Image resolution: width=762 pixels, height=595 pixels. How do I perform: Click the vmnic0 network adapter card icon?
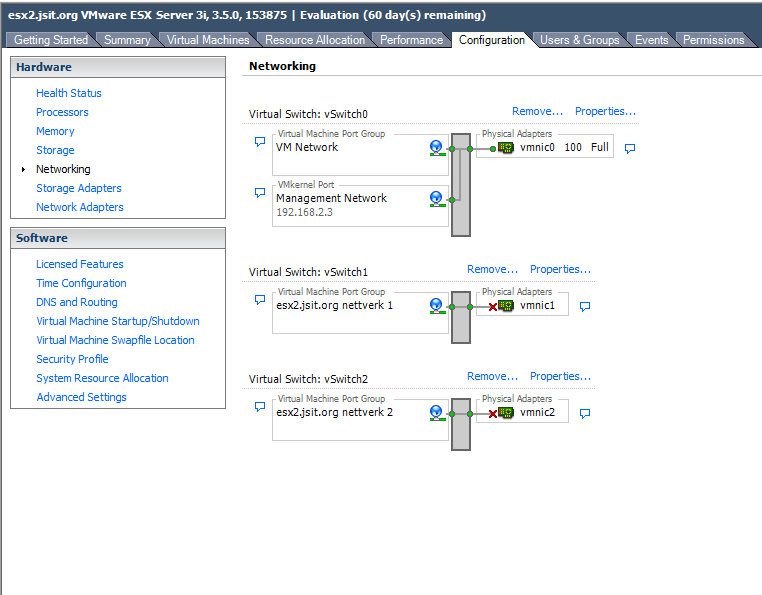coord(506,148)
